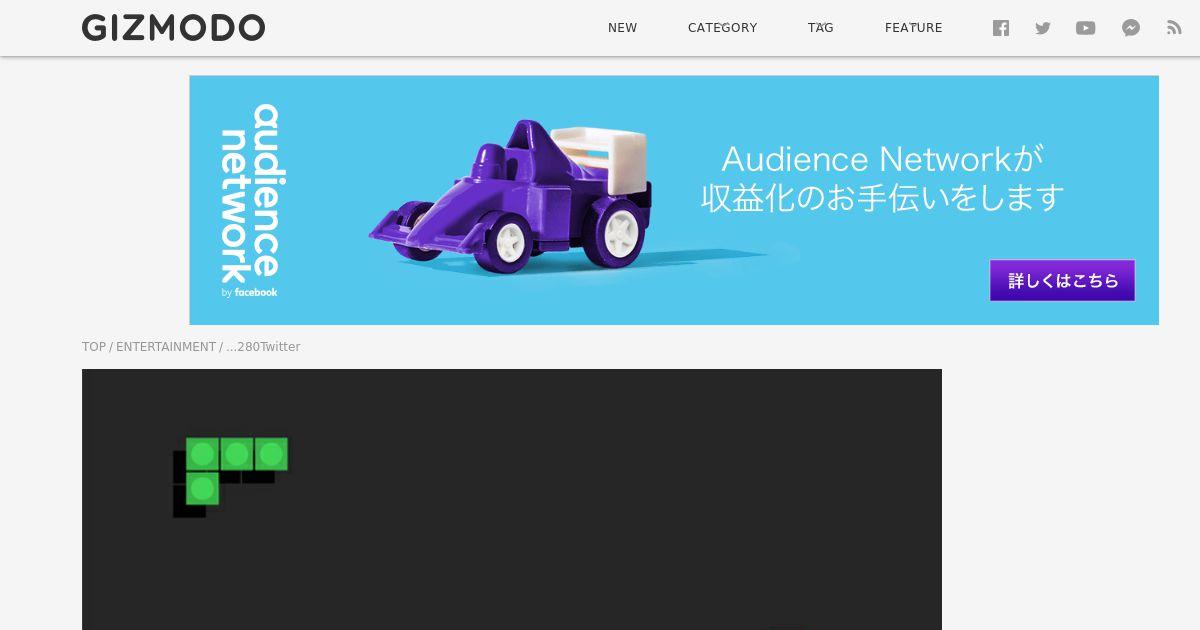Follow the ENTERTAINMENT breadcrumb link
The height and width of the screenshot is (630, 1200).
tap(166, 347)
